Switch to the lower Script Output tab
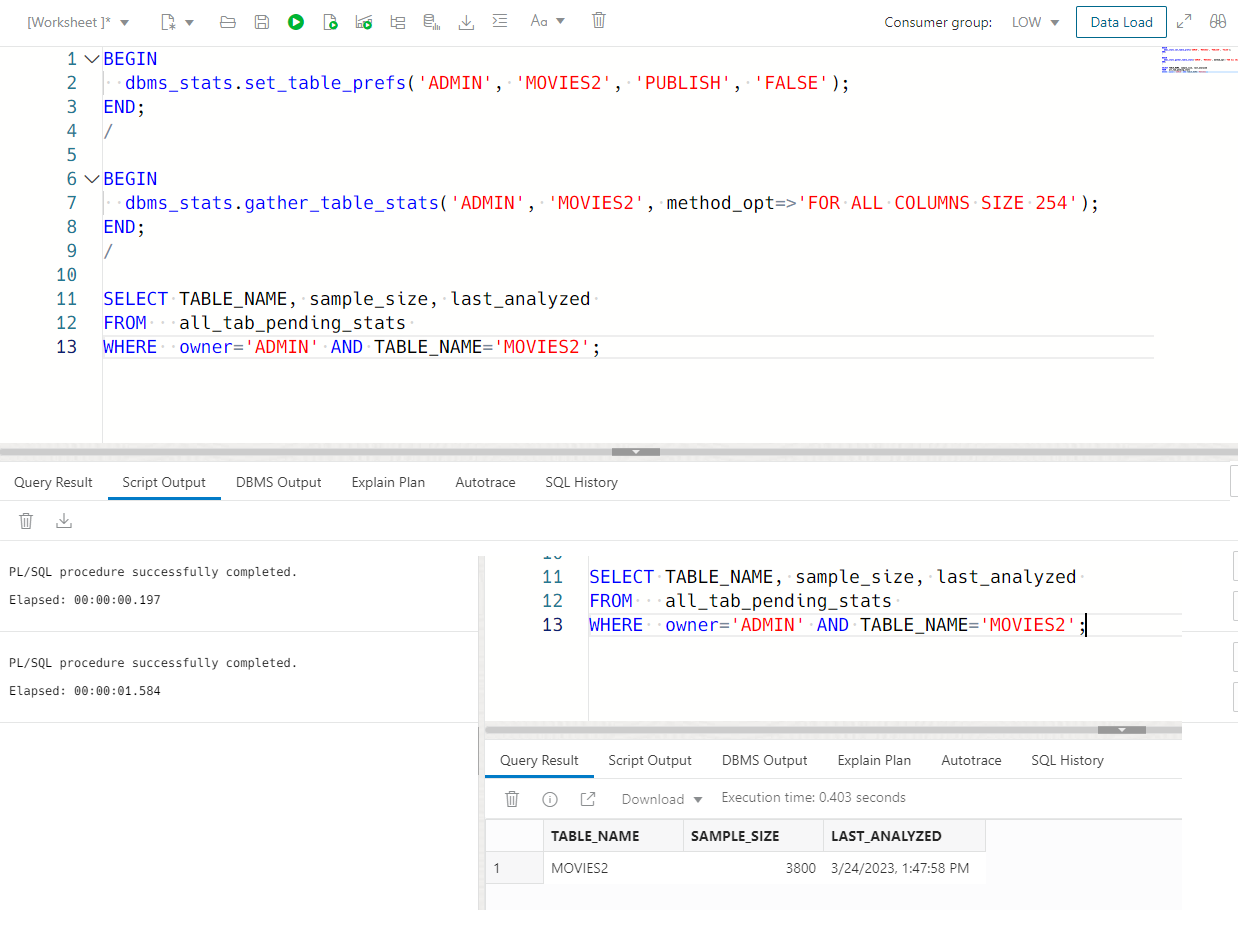This screenshot has height=927, width=1238. coord(650,760)
